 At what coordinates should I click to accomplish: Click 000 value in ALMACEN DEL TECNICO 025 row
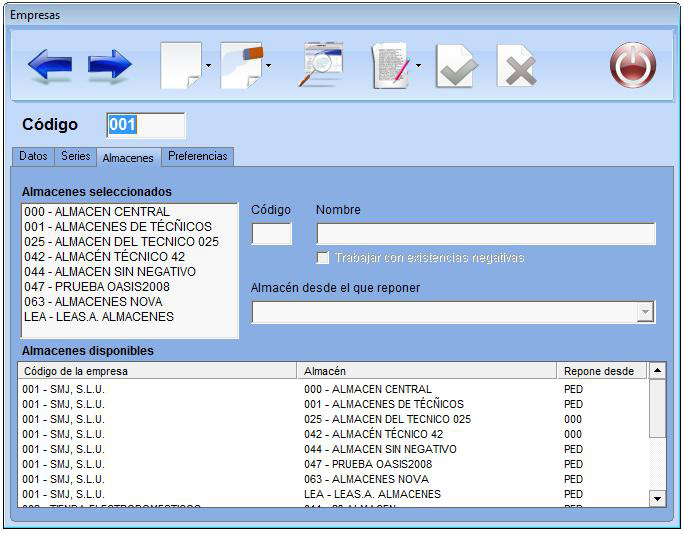point(573,419)
